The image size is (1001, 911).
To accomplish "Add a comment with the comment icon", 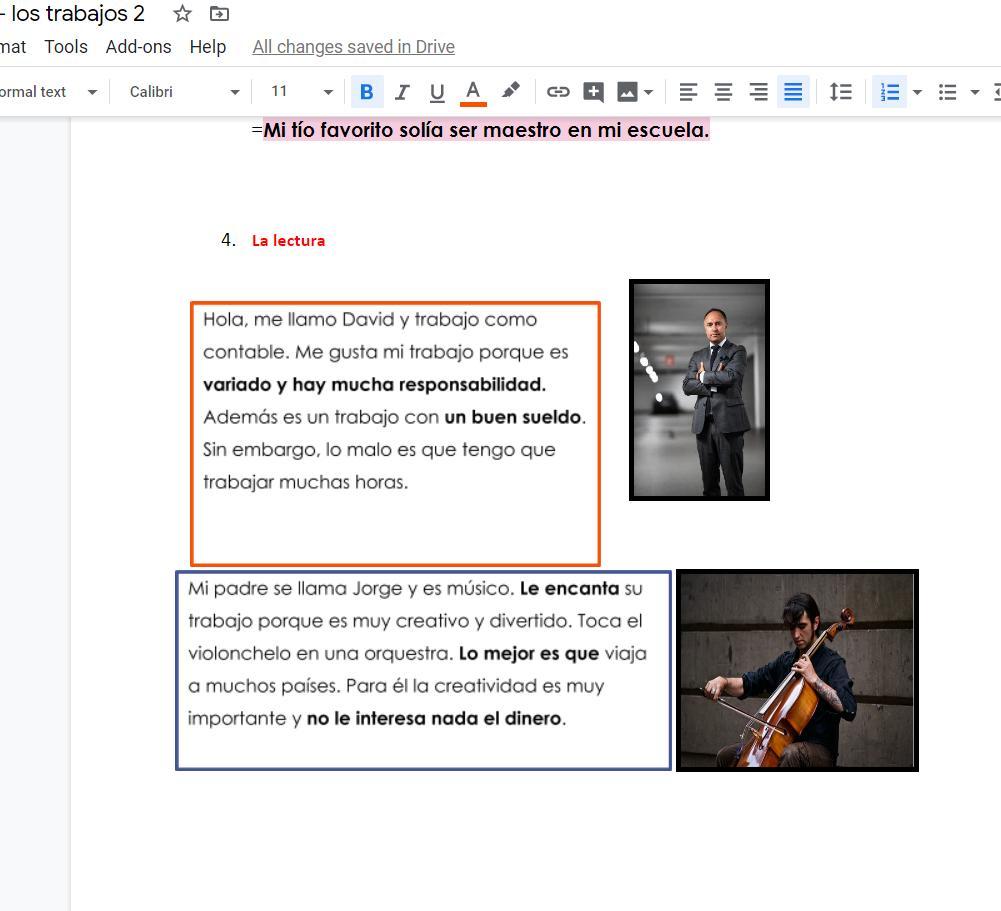I will [x=593, y=92].
